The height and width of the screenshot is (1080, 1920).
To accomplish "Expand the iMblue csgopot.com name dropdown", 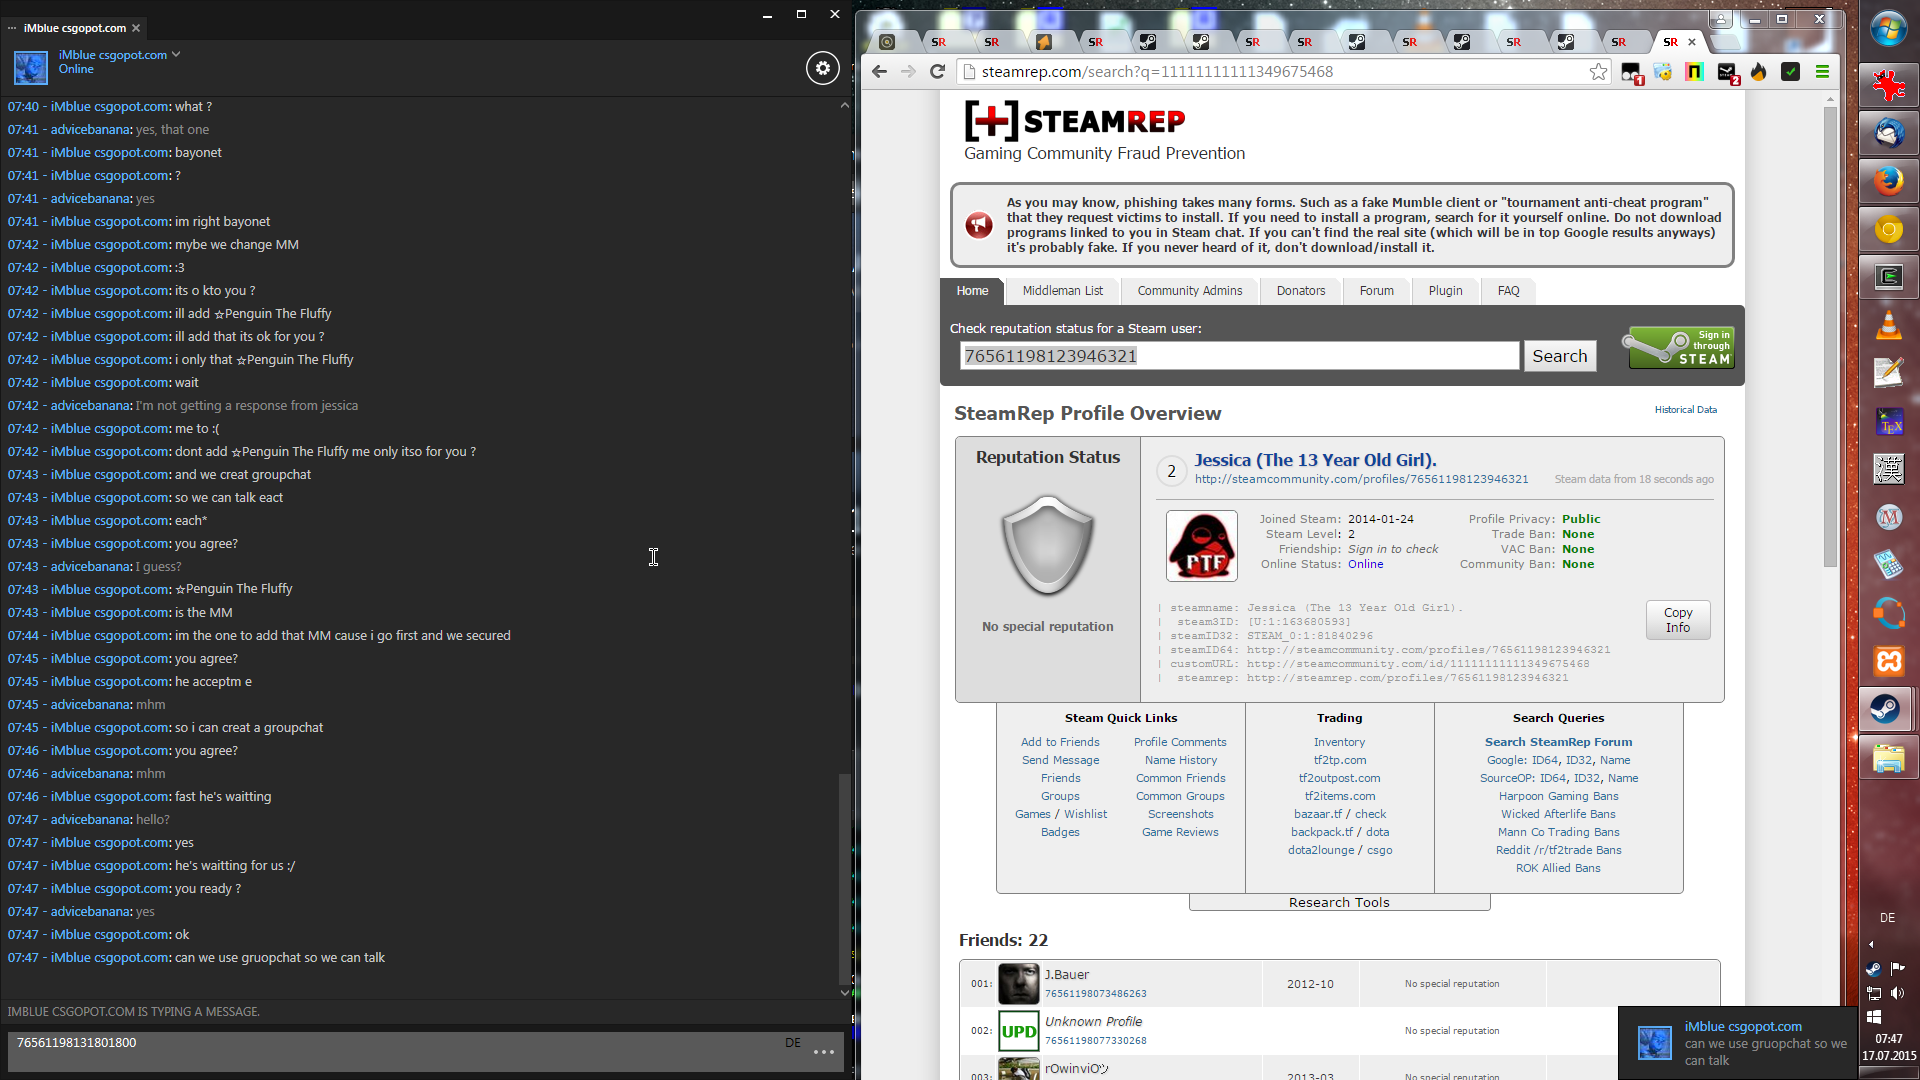I will 176,54.
